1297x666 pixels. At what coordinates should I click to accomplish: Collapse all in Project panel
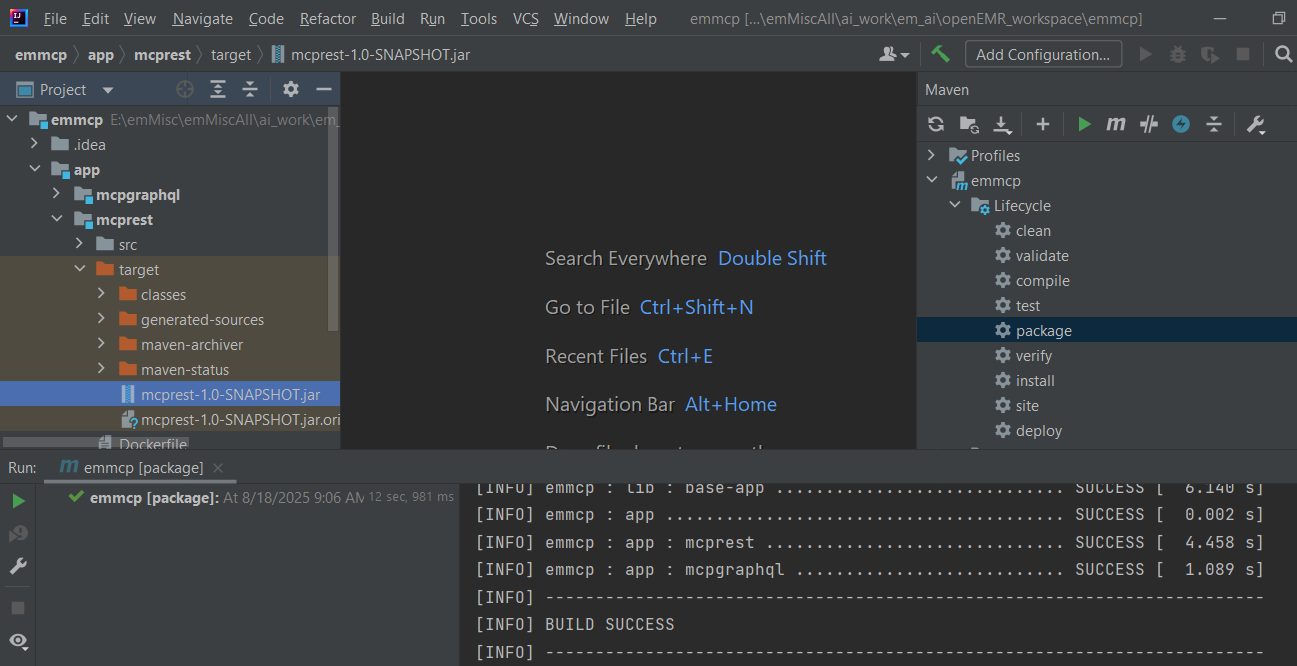pyautogui.click(x=250, y=89)
